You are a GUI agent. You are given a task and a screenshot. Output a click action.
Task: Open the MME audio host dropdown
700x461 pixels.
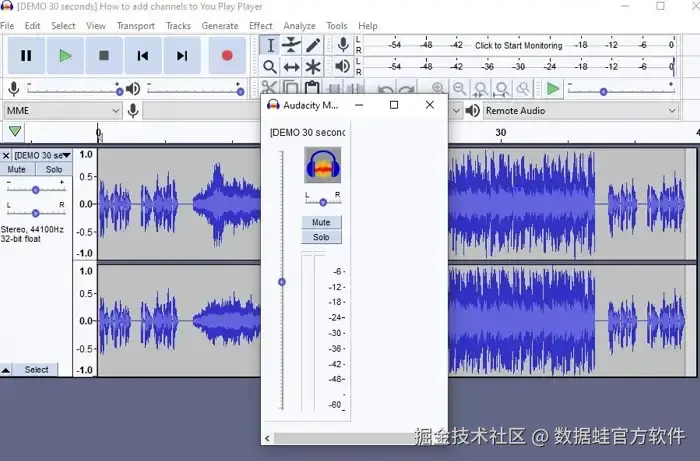(x=62, y=110)
